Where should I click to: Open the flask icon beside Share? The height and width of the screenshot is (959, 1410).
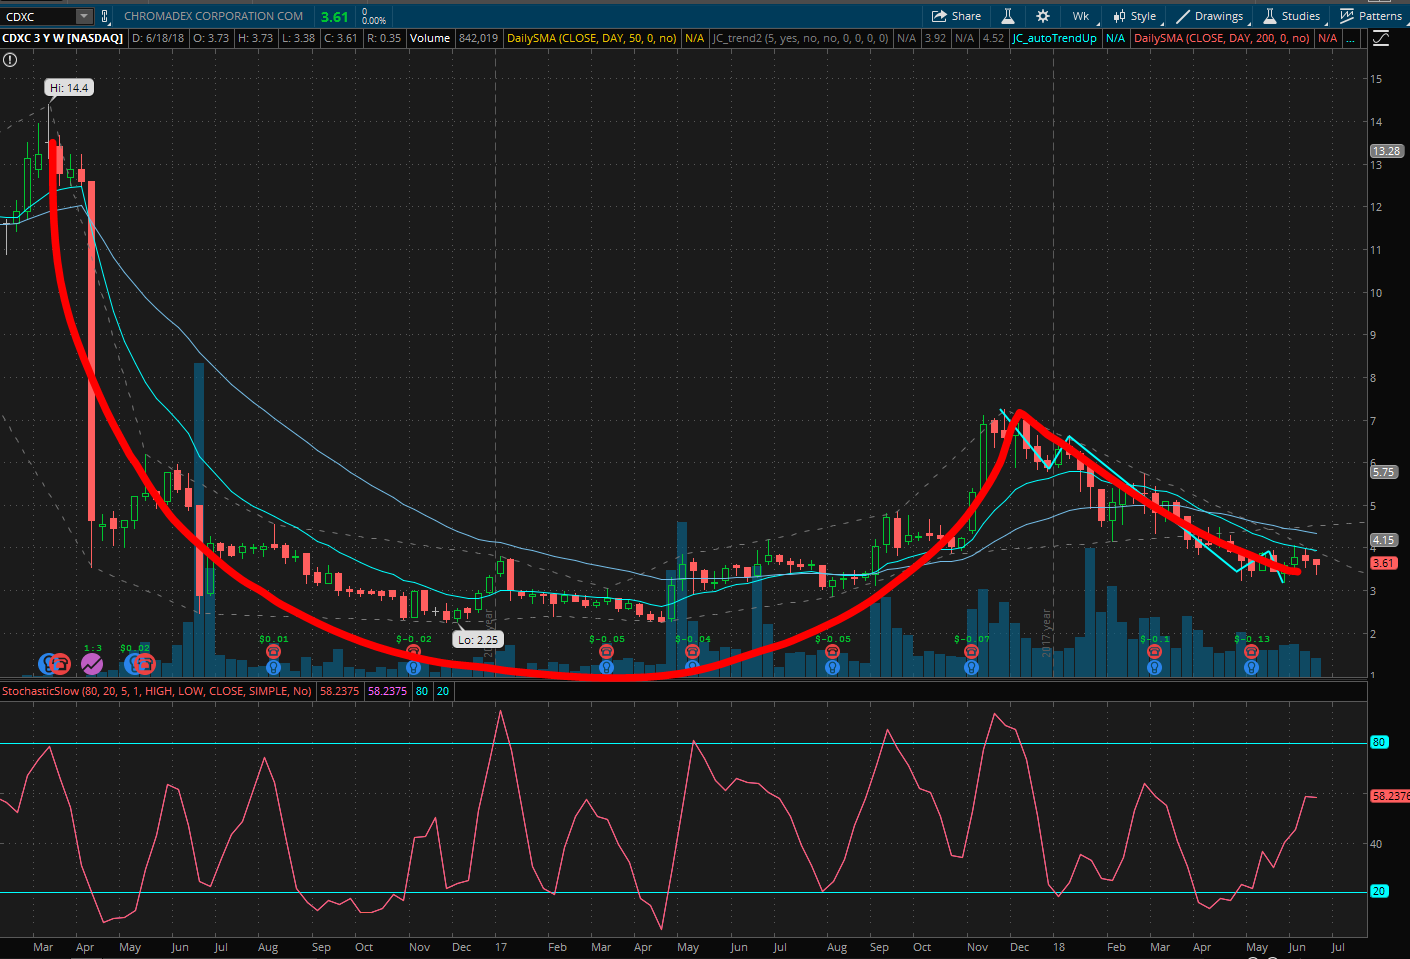pyautogui.click(x=1008, y=16)
